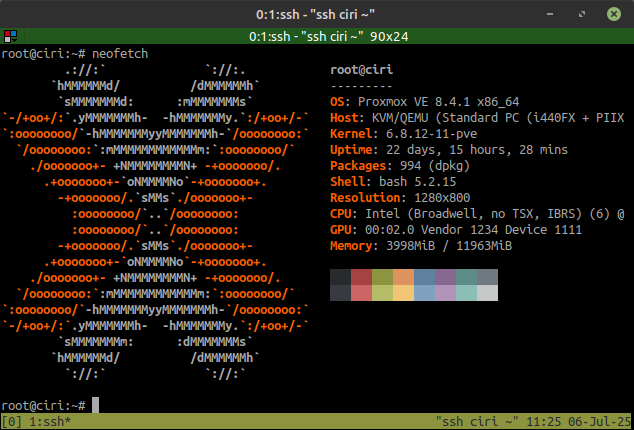Image resolution: width=634 pixels, height=430 pixels.
Task: Click the Kernel value 6.8.12-11-pve
Action: tap(431, 133)
